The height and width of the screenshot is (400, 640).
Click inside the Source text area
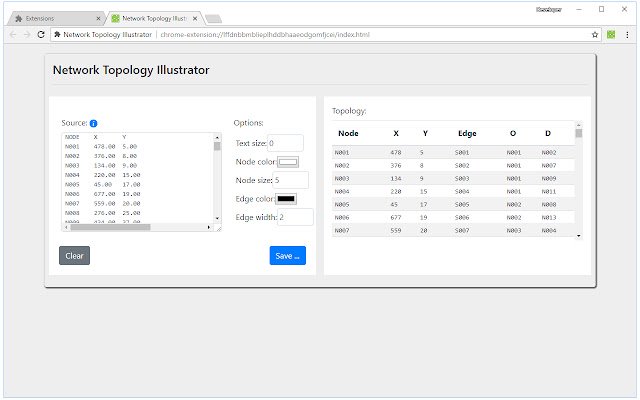pyautogui.click(x=138, y=178)
